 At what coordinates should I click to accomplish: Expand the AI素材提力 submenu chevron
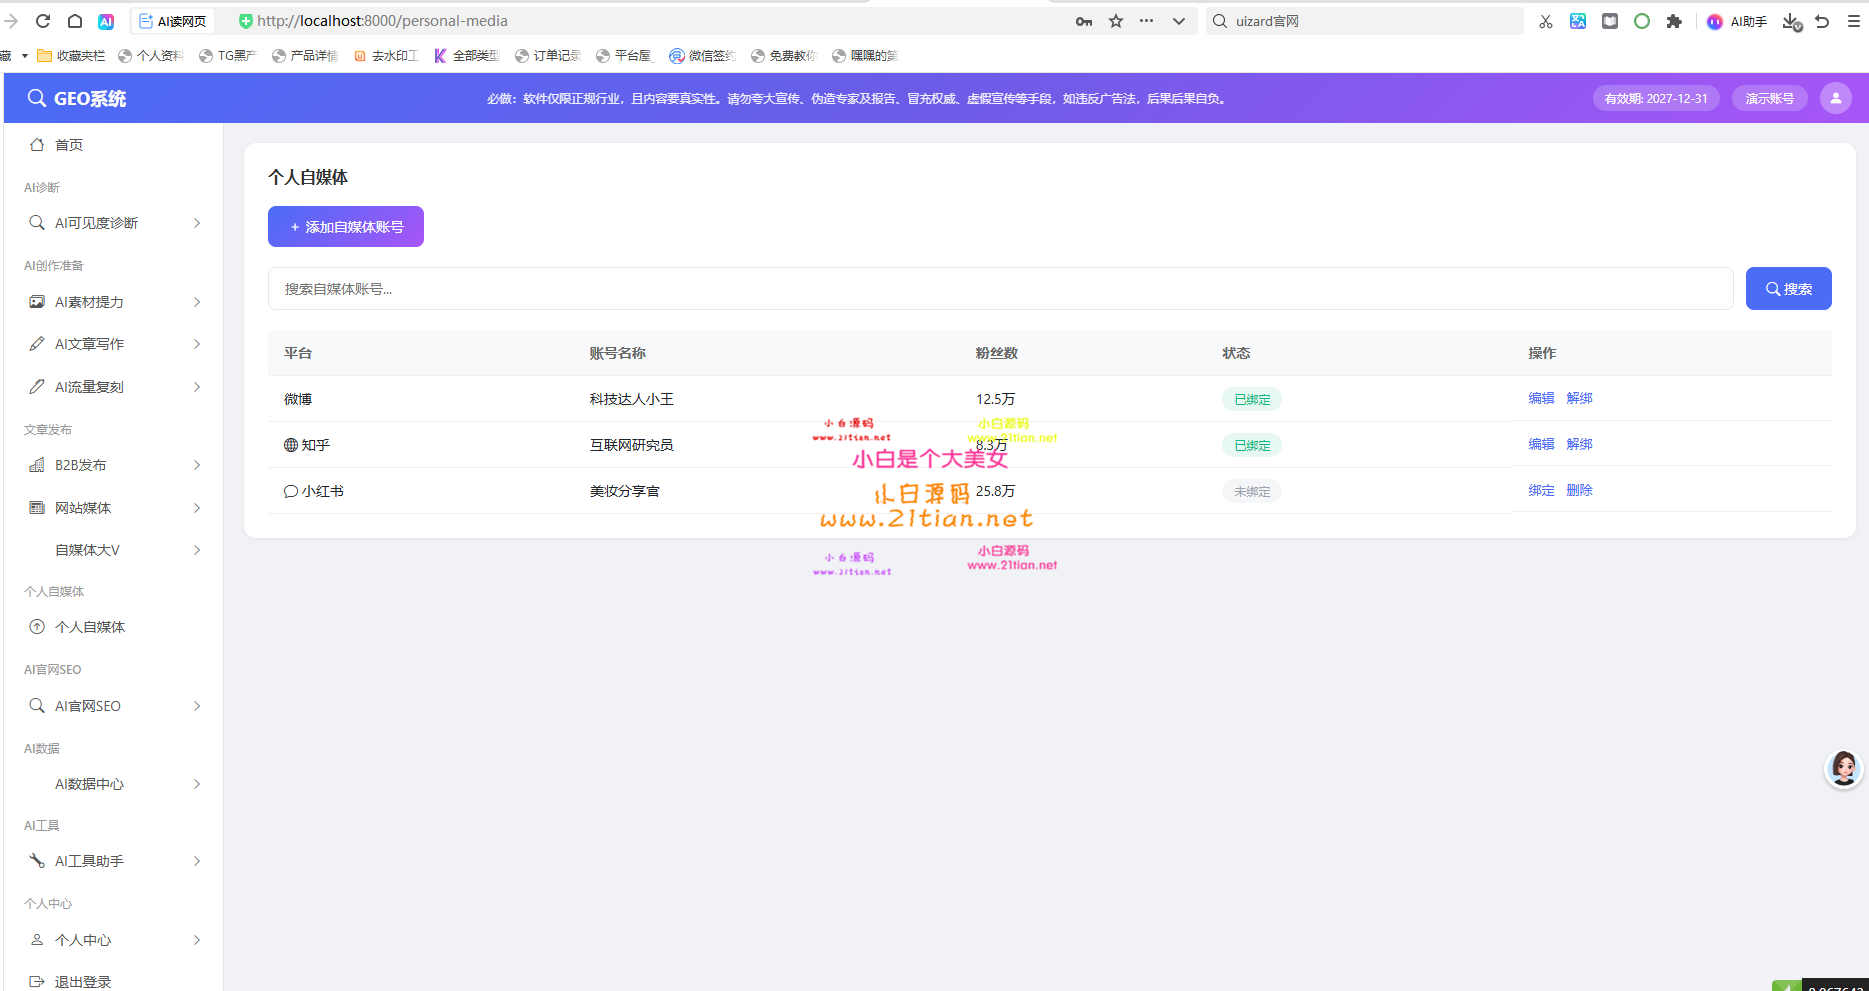point(197,302)
